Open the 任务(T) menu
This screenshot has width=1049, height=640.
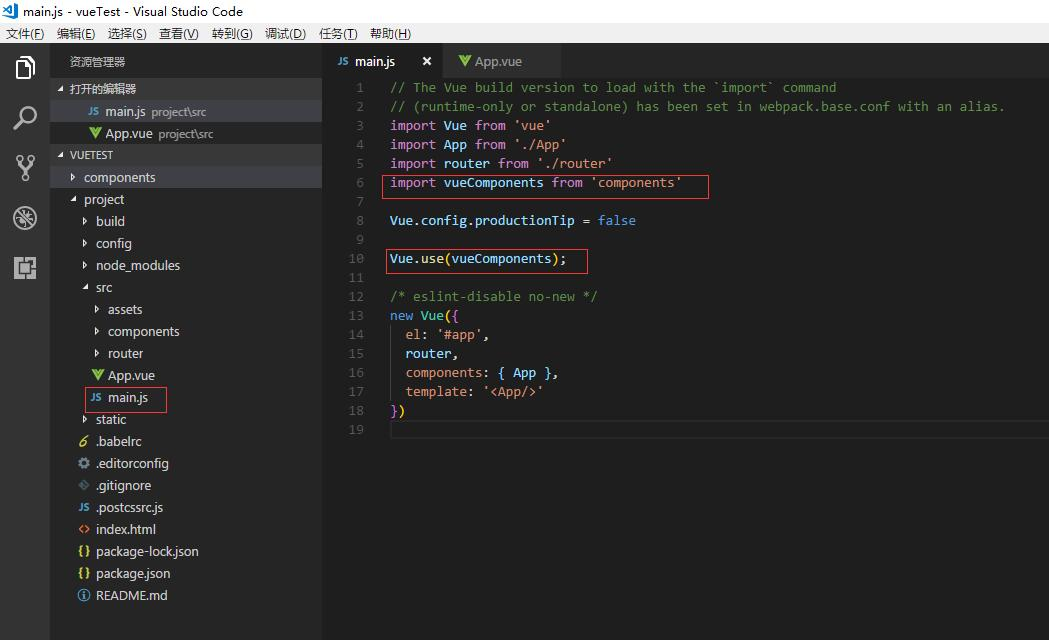tap(338, 33)
